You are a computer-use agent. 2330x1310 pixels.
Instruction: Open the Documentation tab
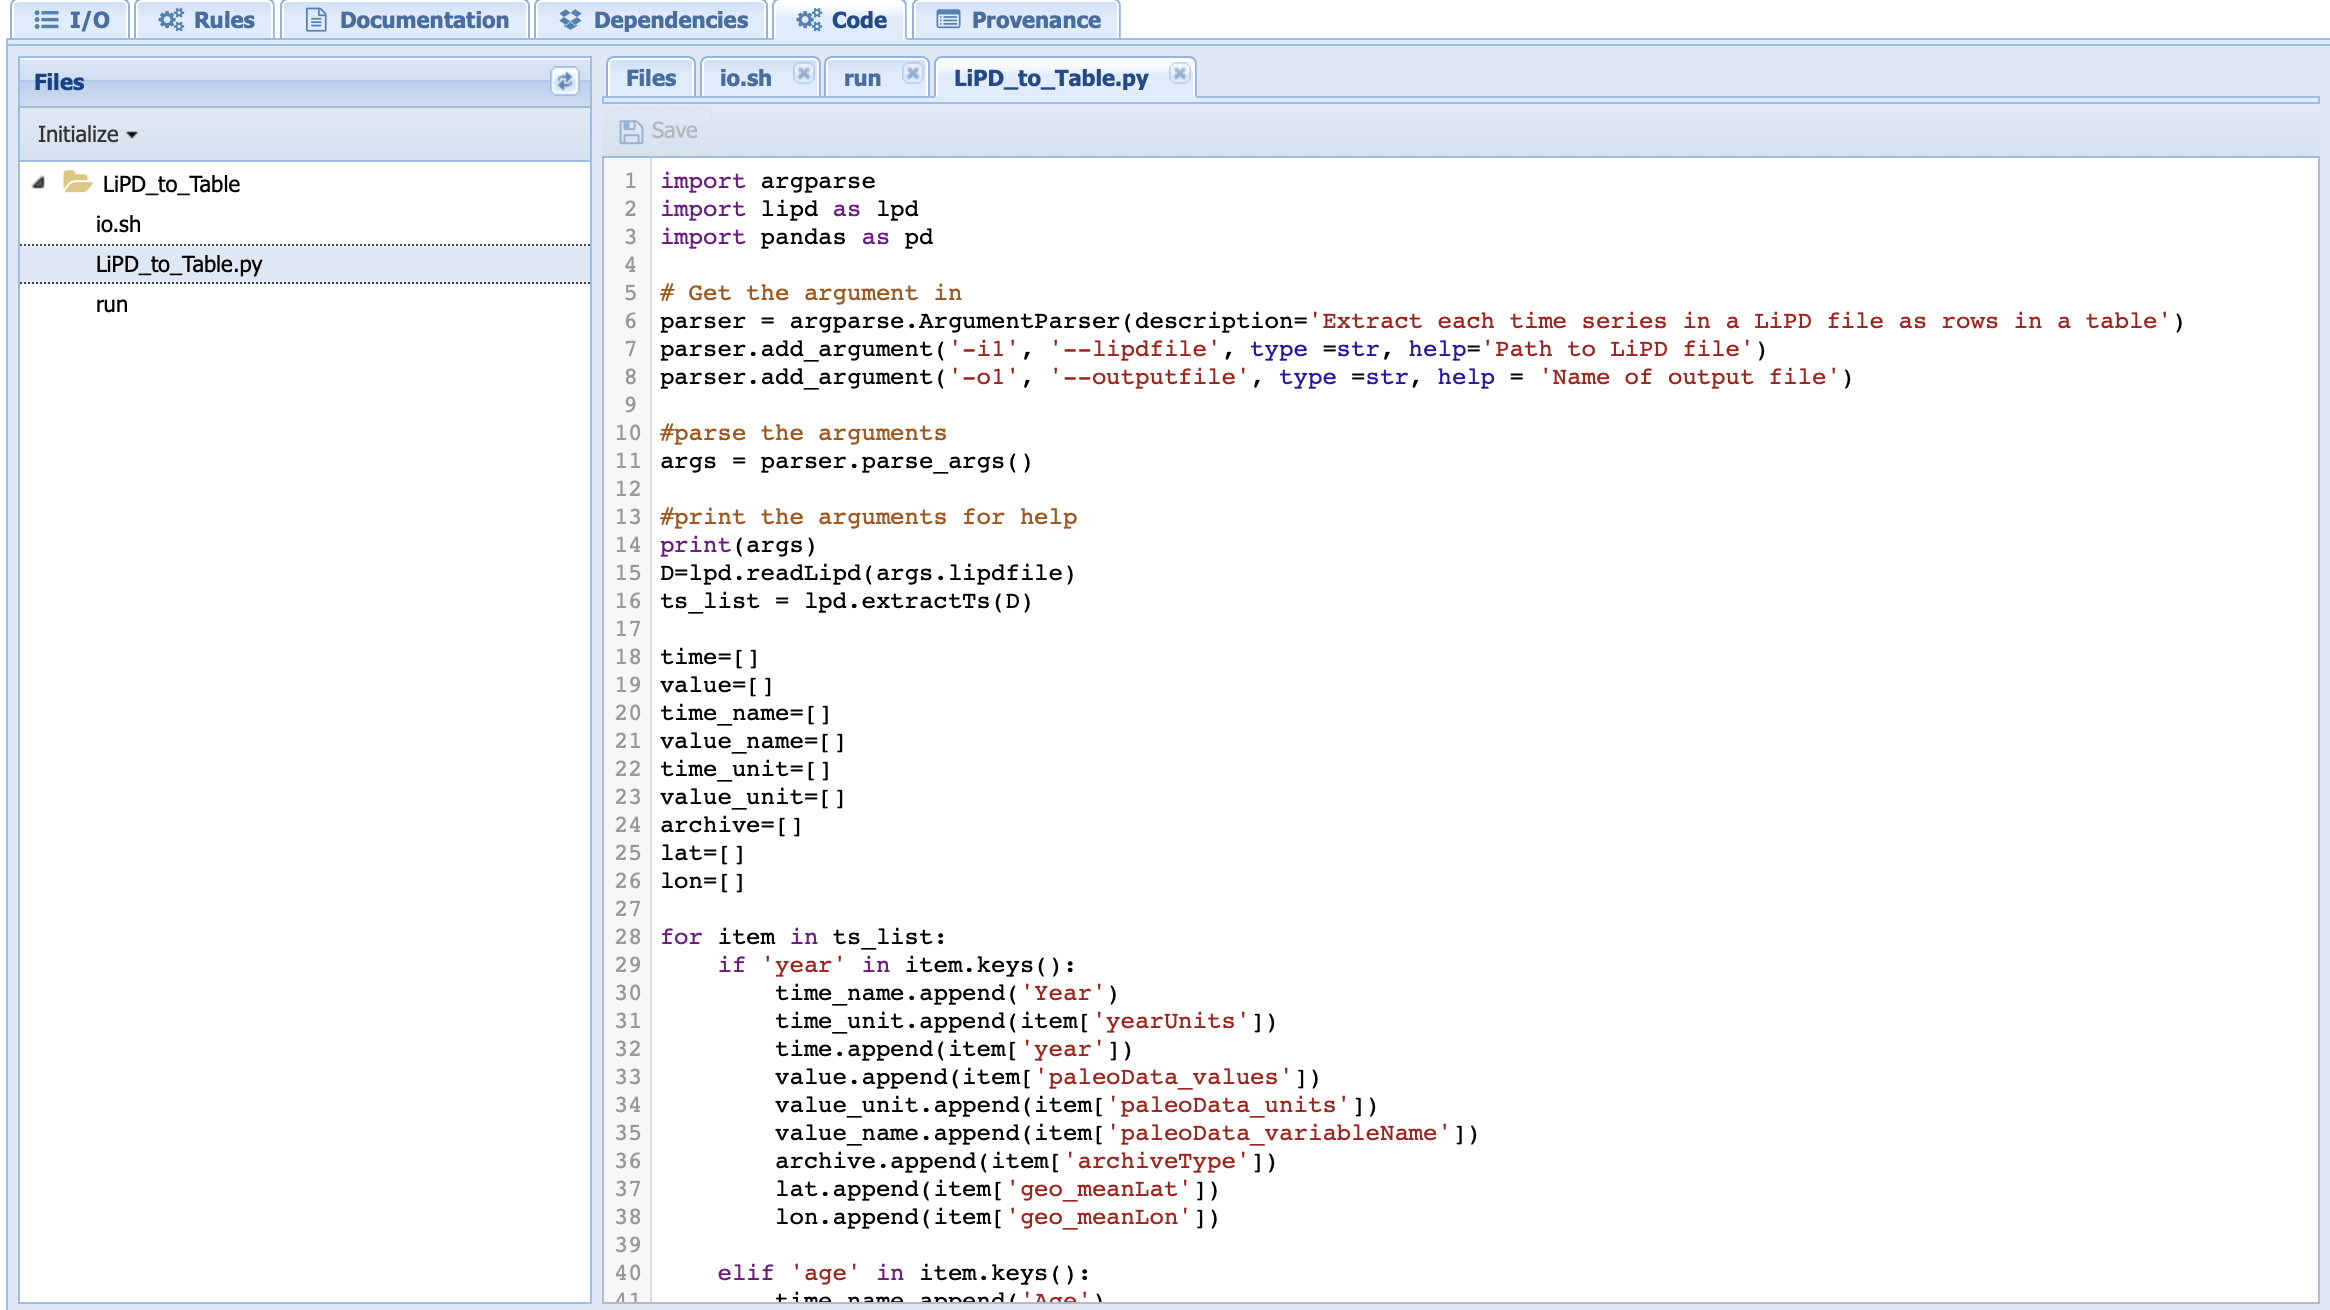(406, 20)
